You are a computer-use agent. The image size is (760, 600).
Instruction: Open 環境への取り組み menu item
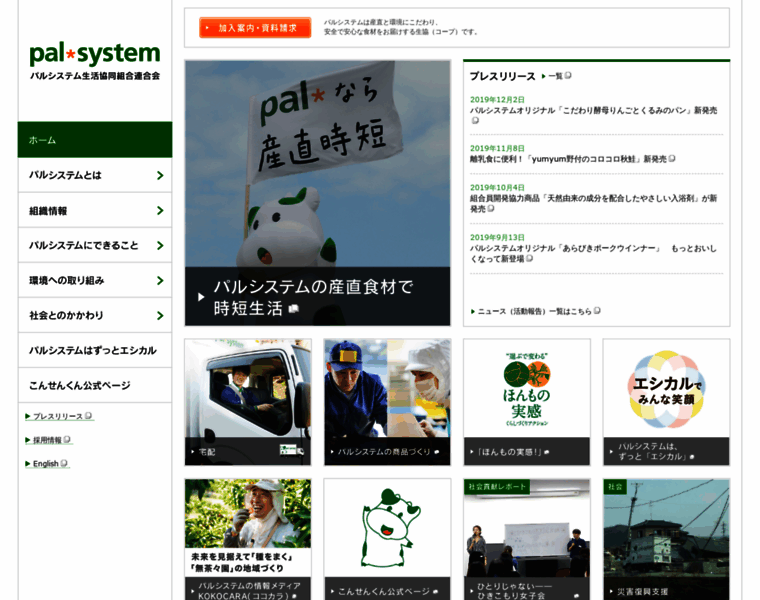[95, 280]
